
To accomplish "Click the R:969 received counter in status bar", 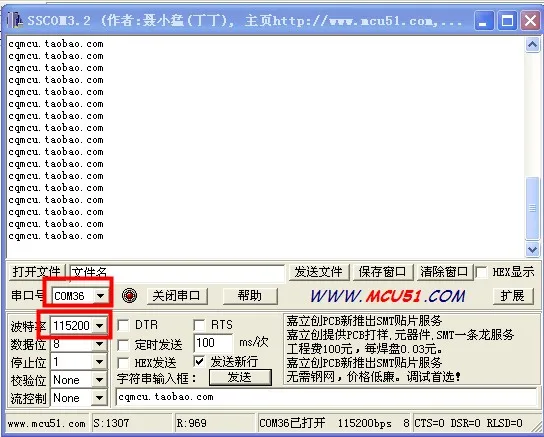I will tap(214, 423).
